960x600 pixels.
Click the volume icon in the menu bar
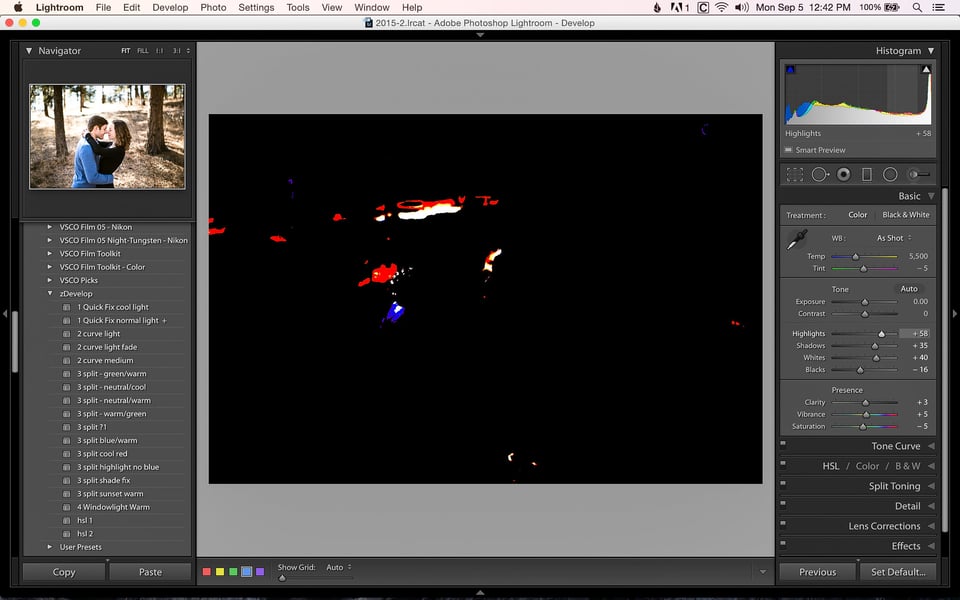point(741,7)
